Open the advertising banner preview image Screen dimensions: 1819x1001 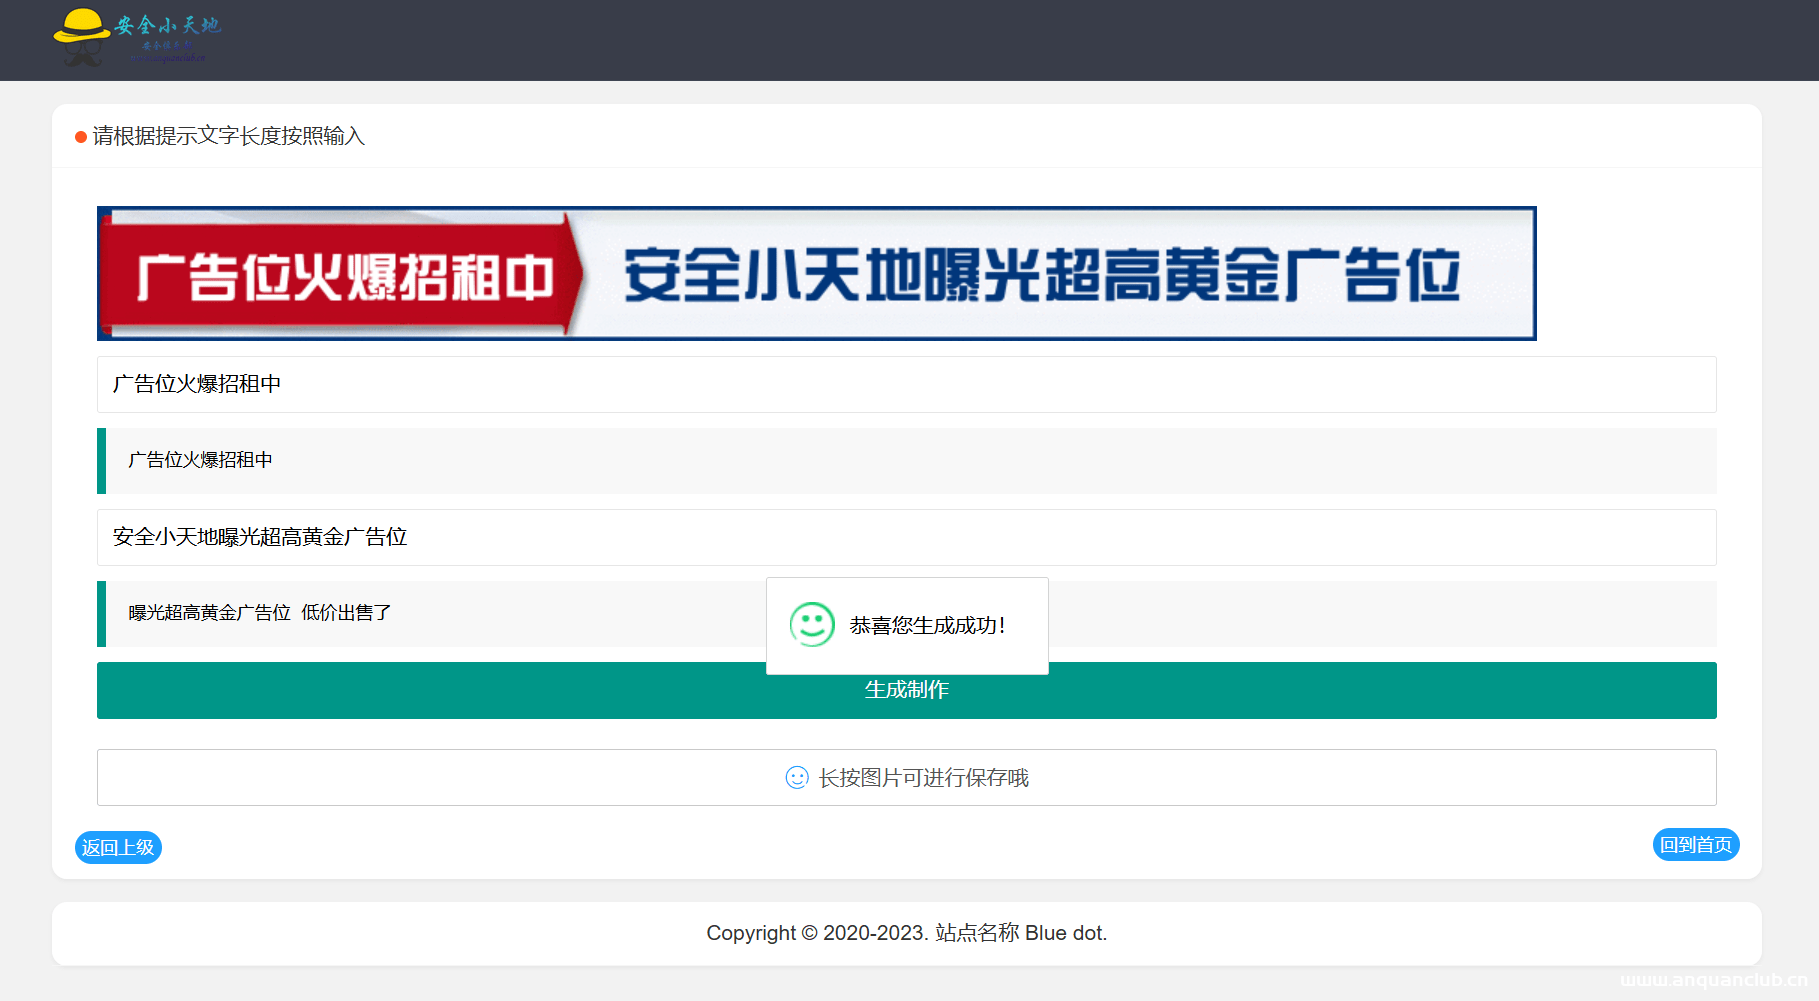[816, 273]
